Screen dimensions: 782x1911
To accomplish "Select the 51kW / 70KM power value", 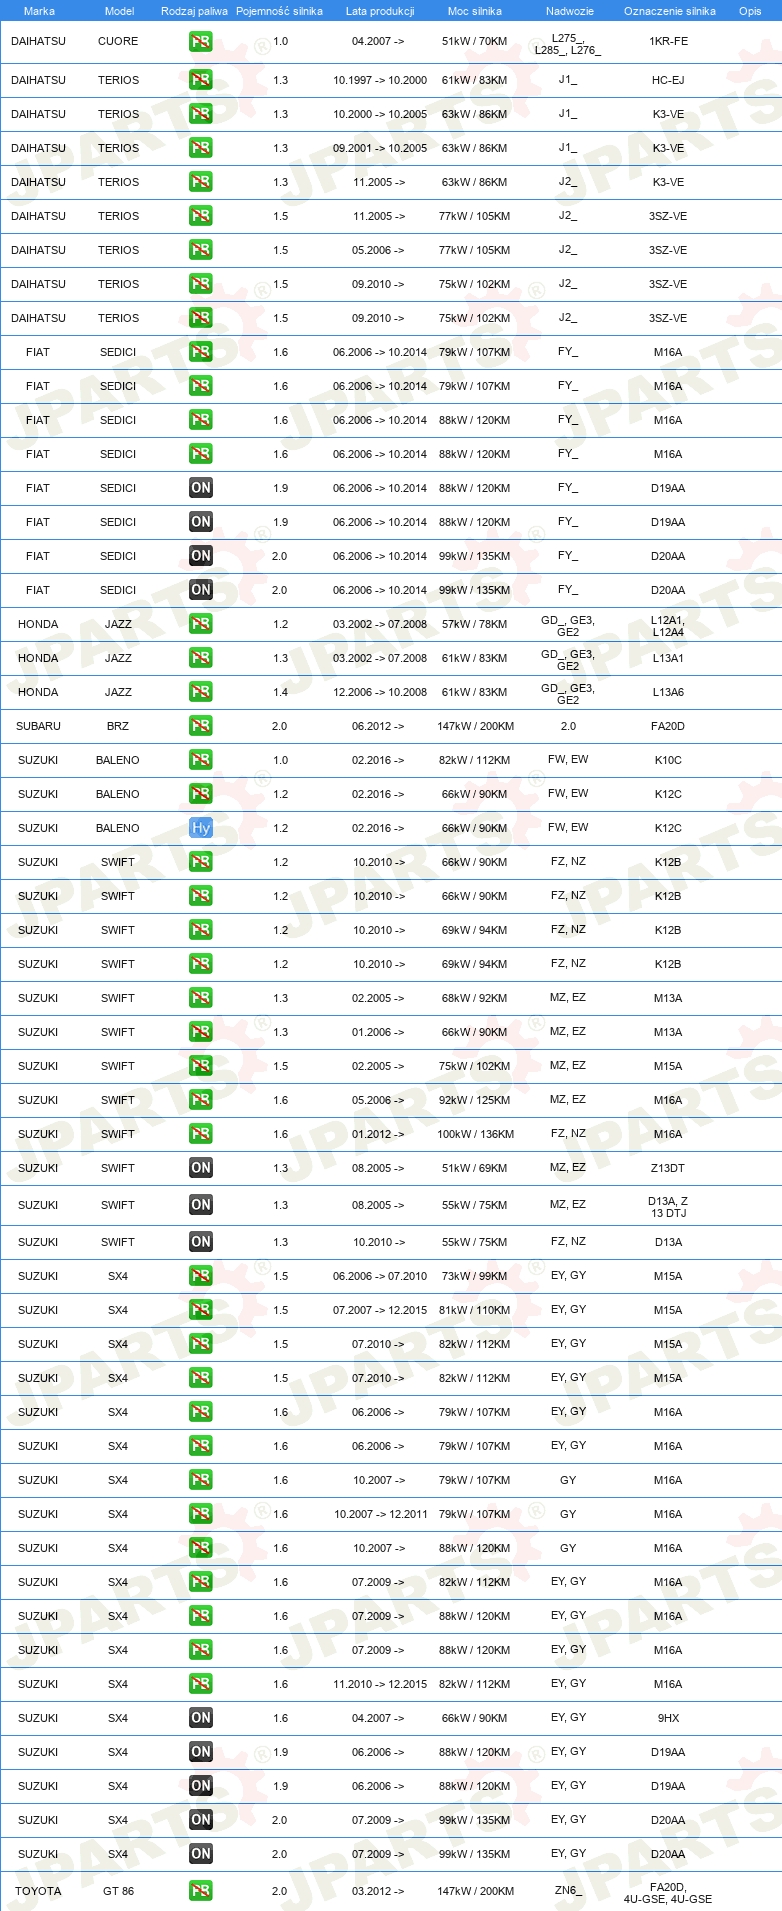I will point(474,42).
